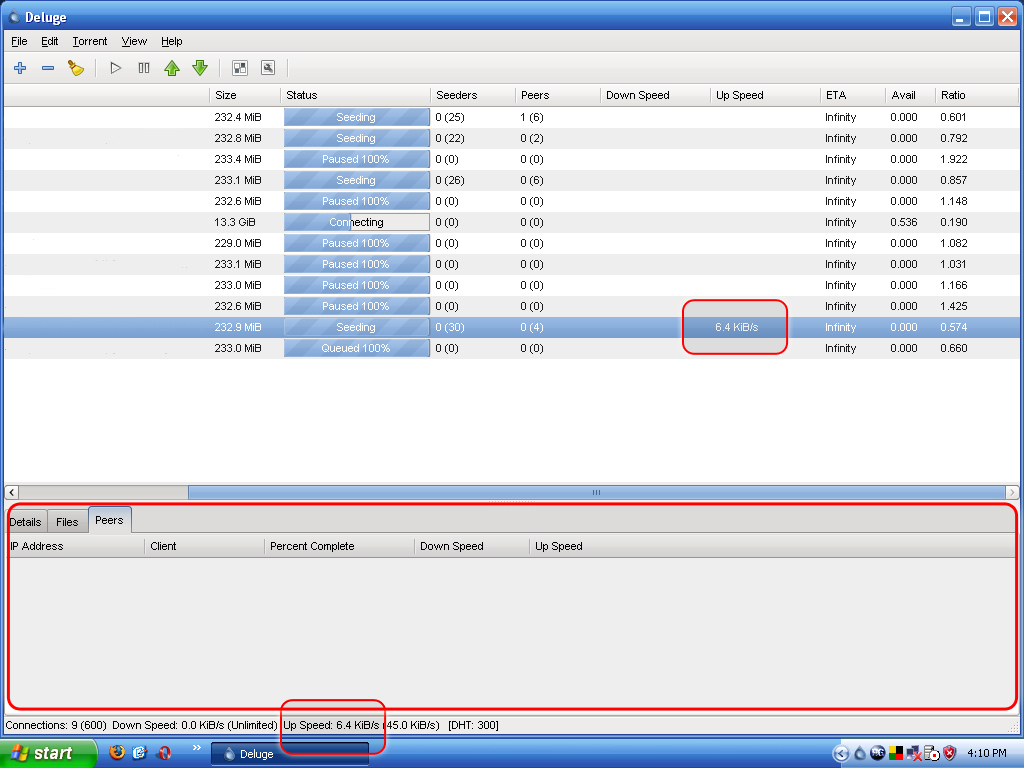This screenshot has height=768, width=1024.
Task: Open Preferences via the wrench toolbar icon
Action: tap(268, 68)
